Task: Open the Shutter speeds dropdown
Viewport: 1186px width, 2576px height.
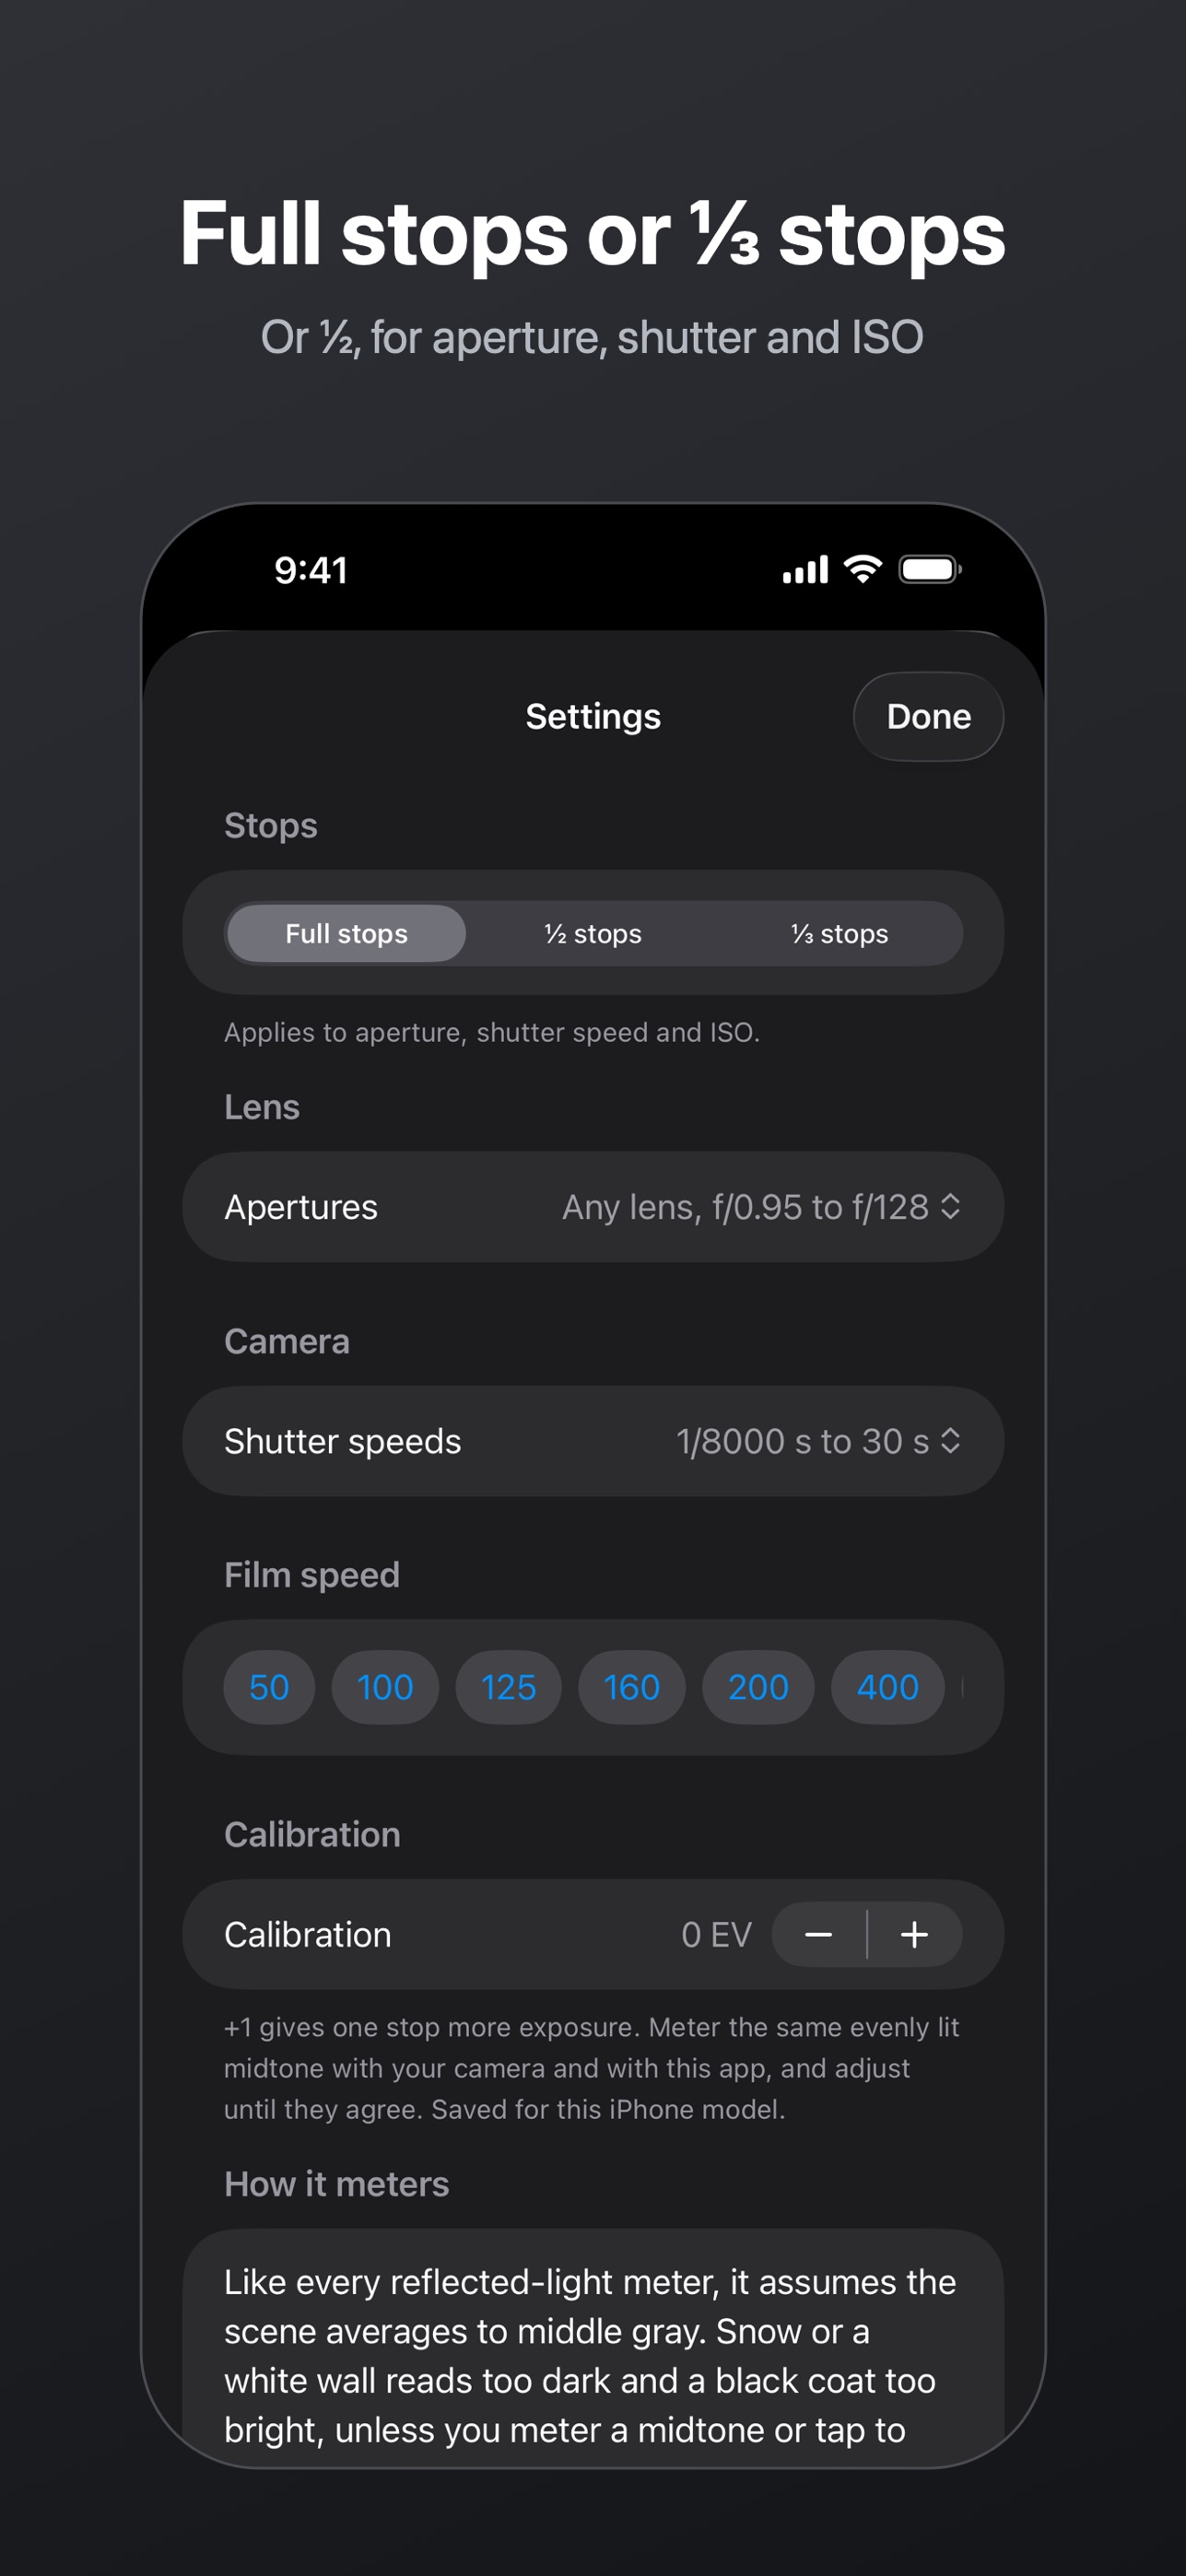Action: pos(593,1441)
